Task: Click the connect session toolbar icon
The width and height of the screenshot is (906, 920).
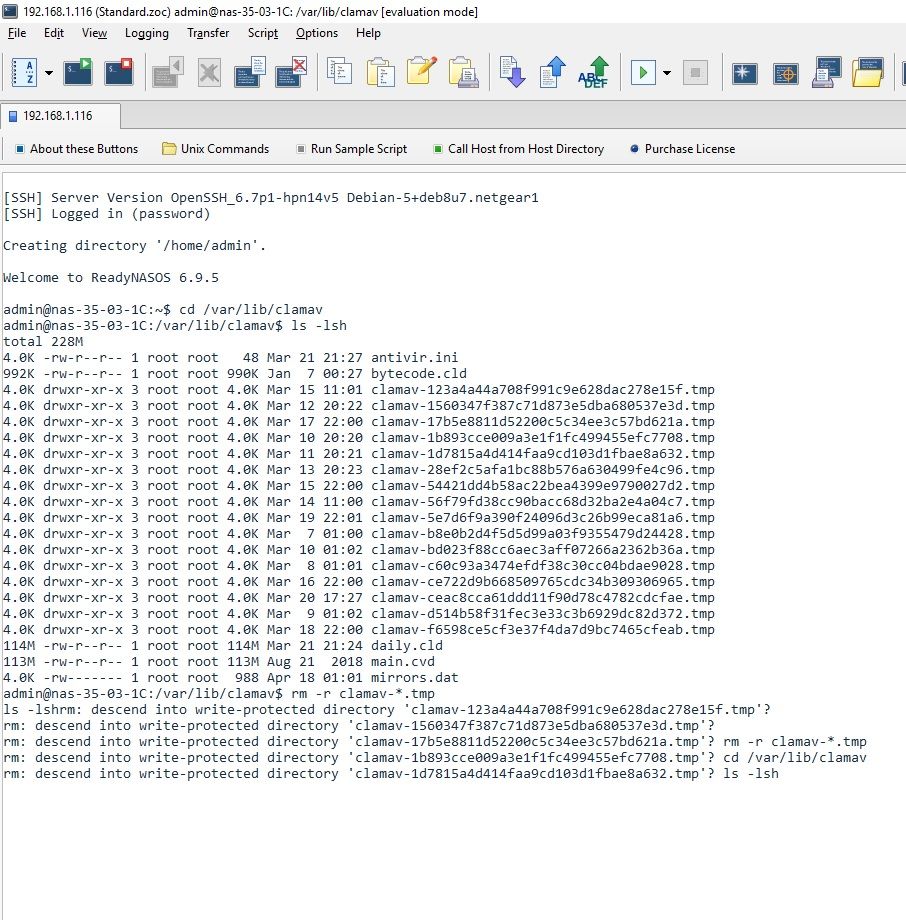Action: coord(77,73)
